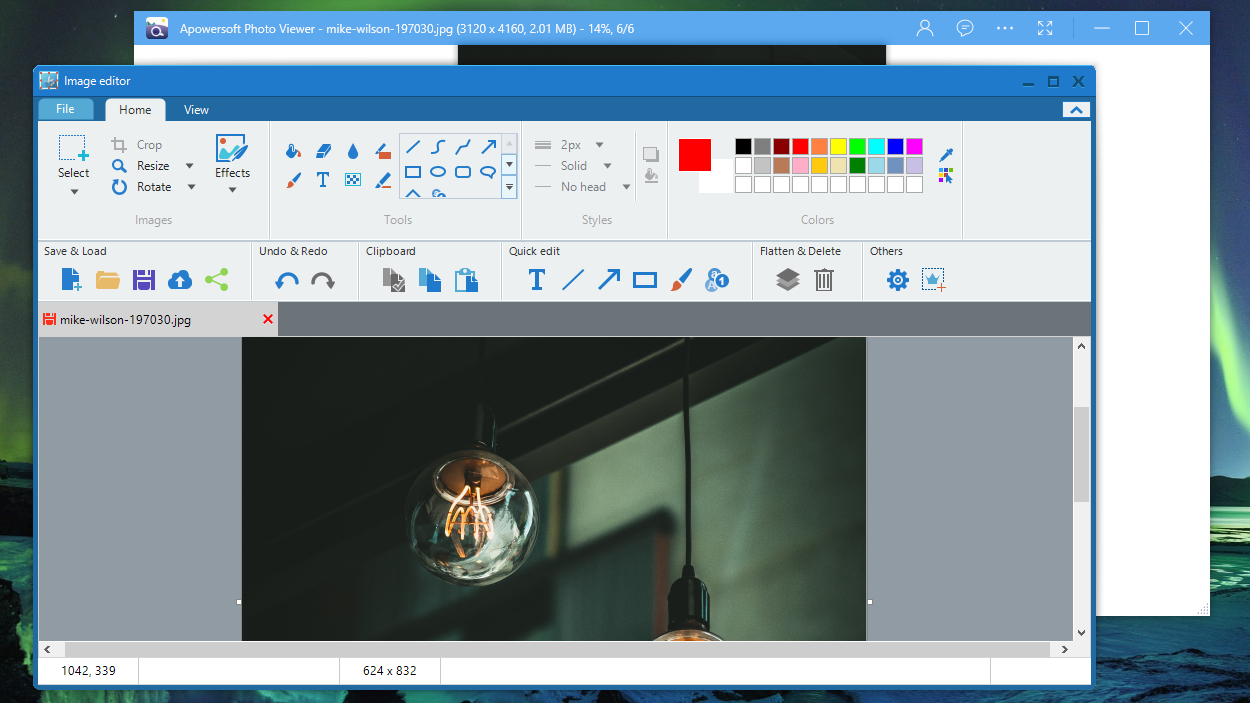
Task: Click the new file icon
Action: point(72,280)
